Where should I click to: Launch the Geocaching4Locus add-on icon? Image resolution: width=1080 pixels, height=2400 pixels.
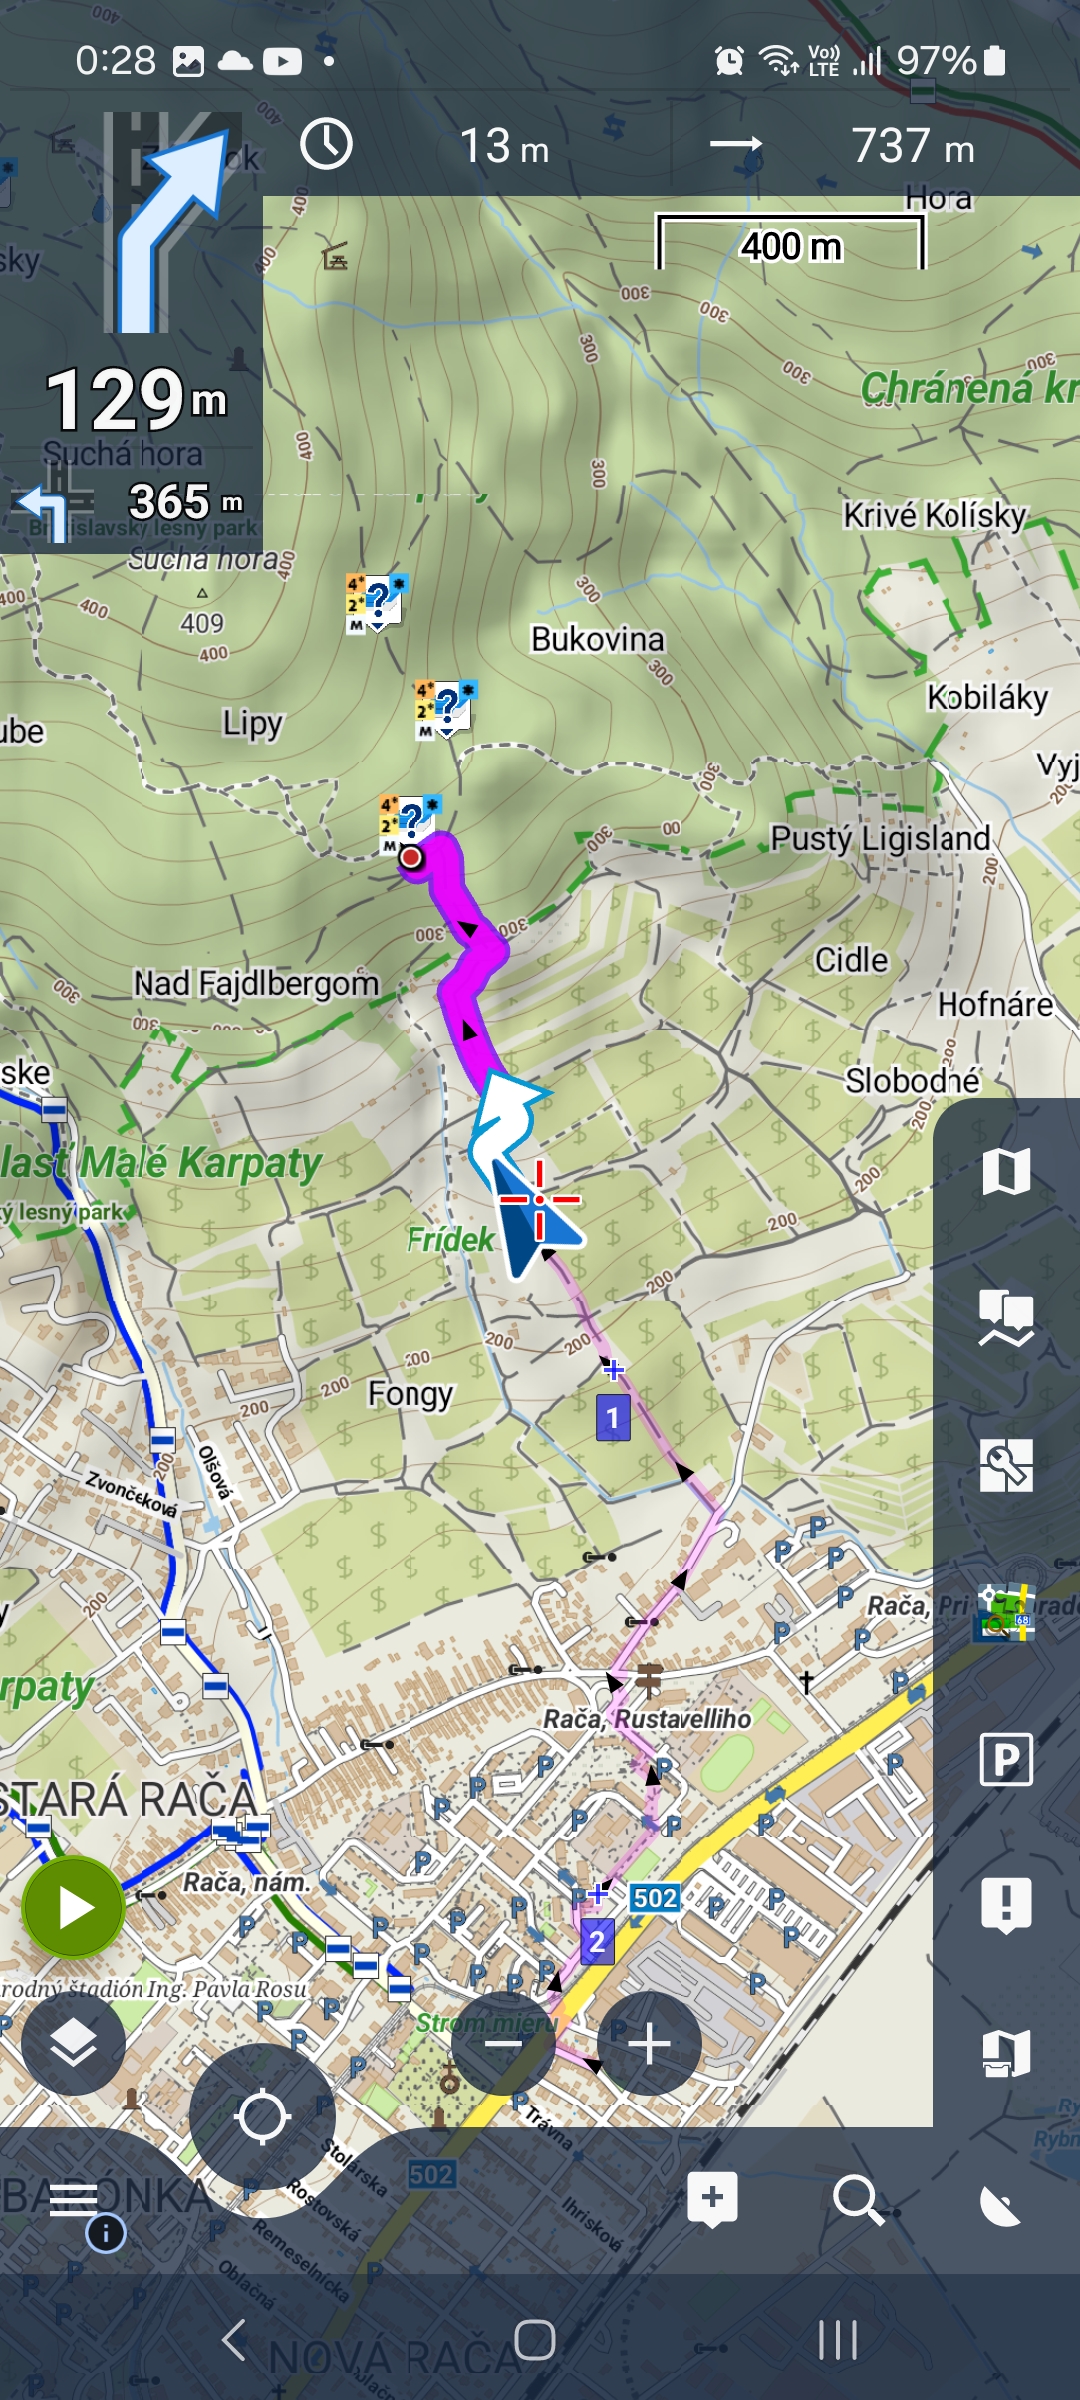(x=1006, y=1612)
